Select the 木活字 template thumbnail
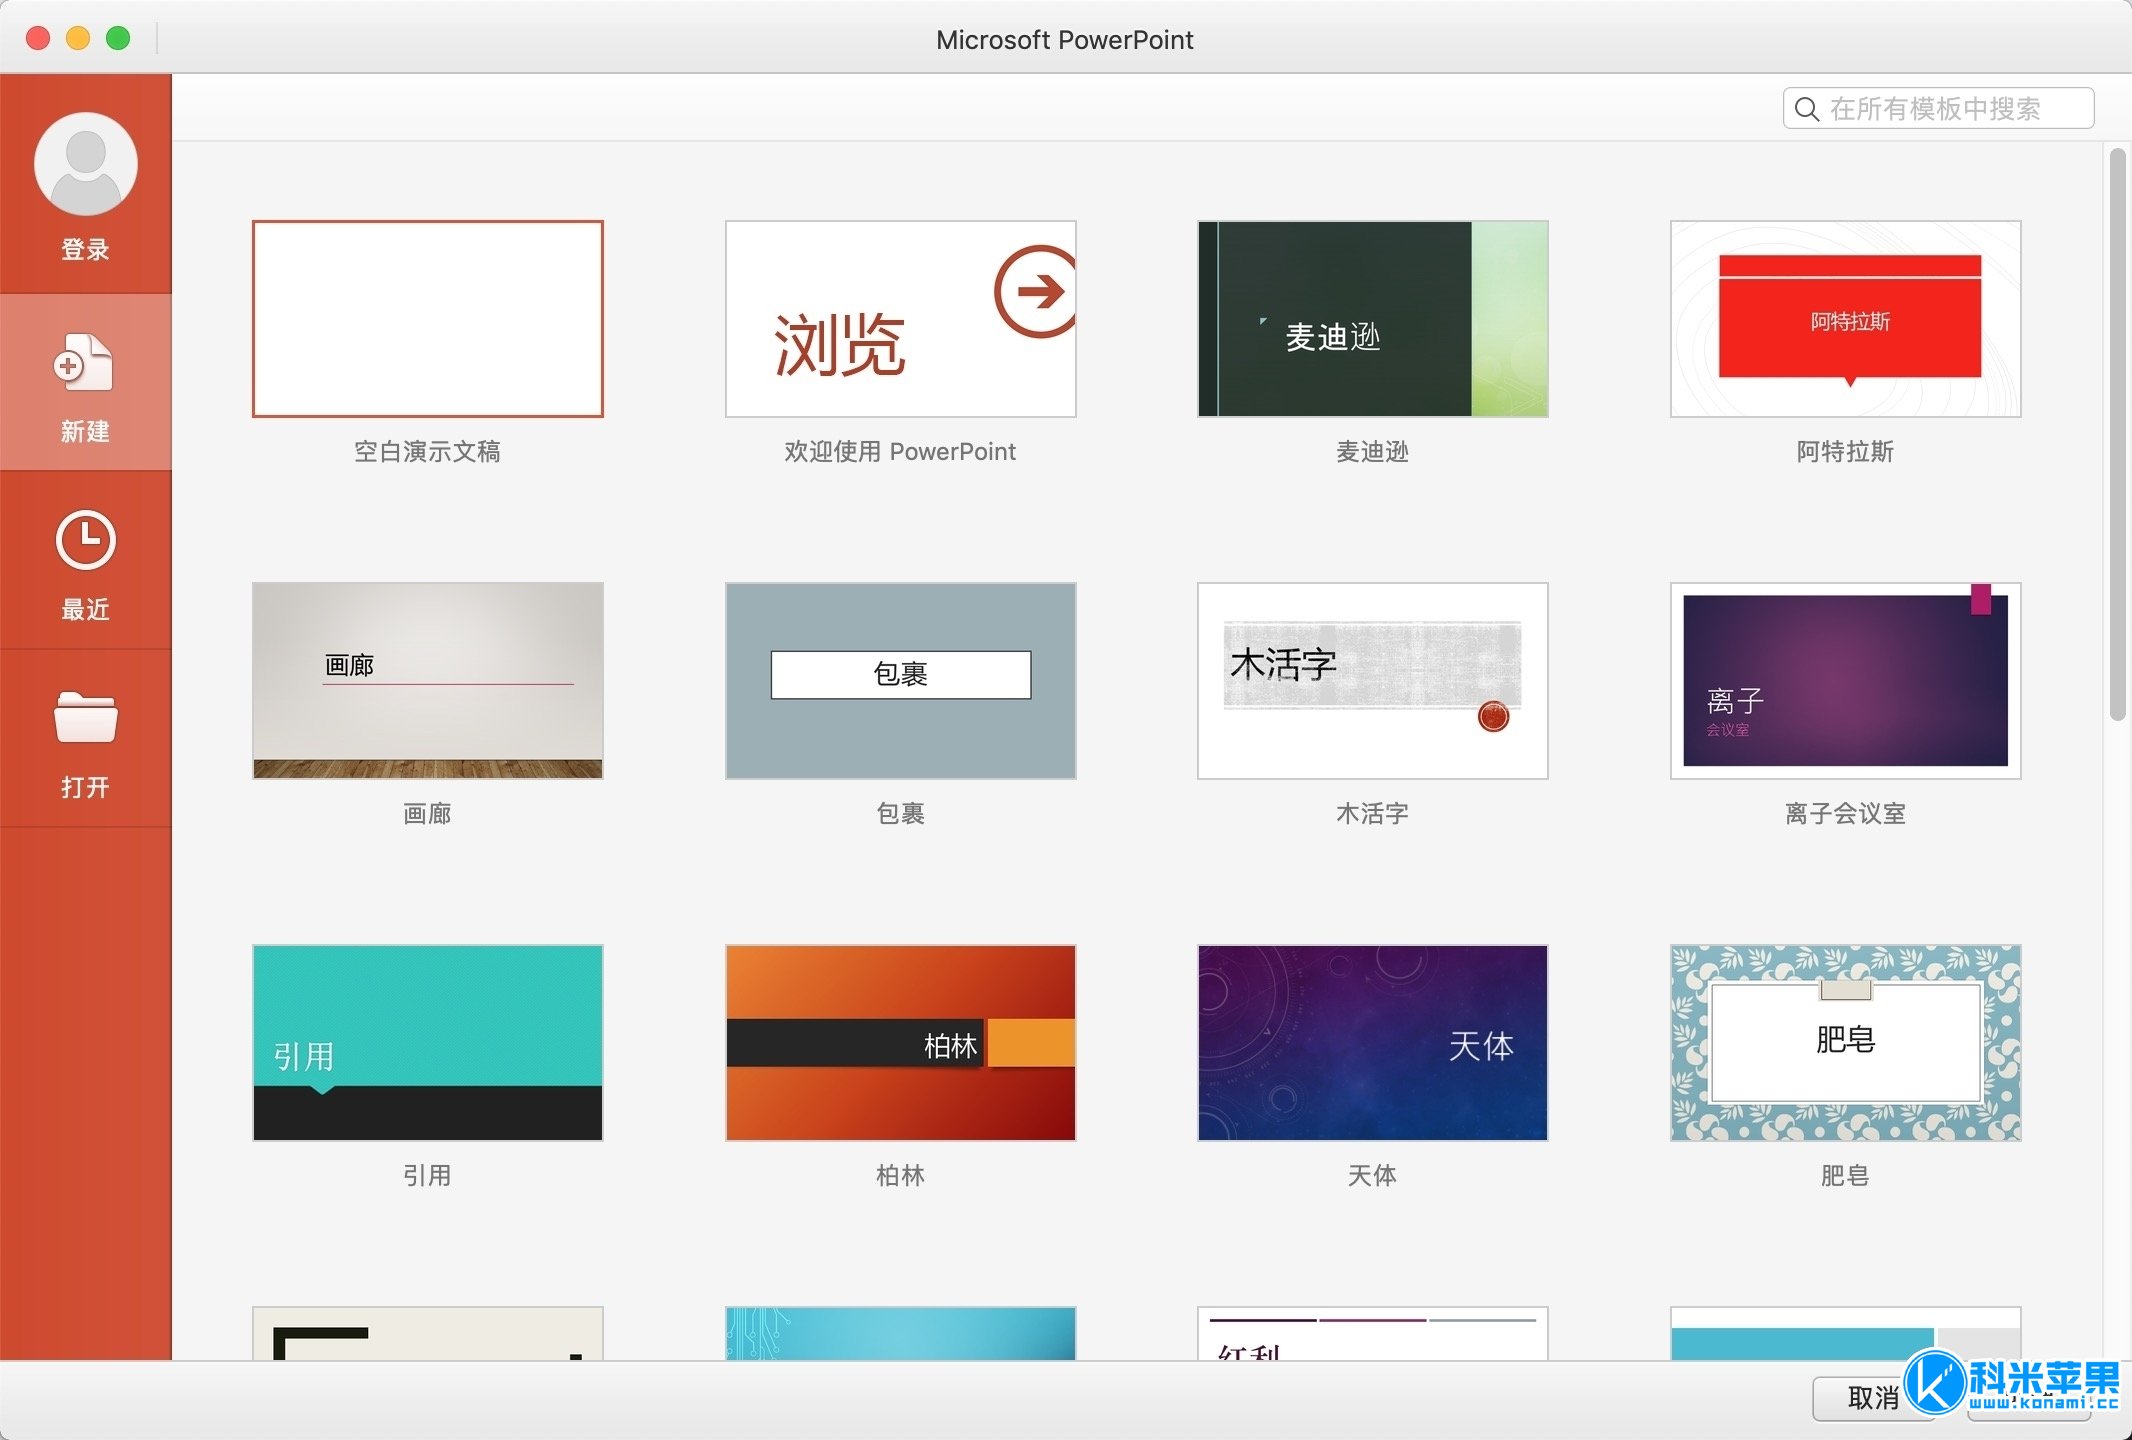2132x1440 pixels. (1373, 681)
